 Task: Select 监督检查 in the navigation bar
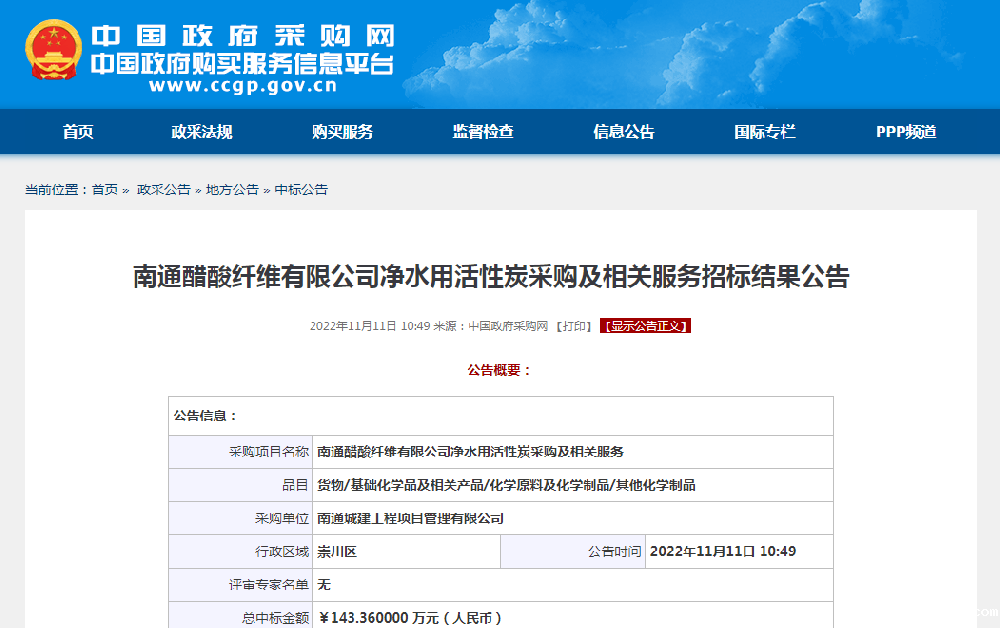click(x=483, y=132)
